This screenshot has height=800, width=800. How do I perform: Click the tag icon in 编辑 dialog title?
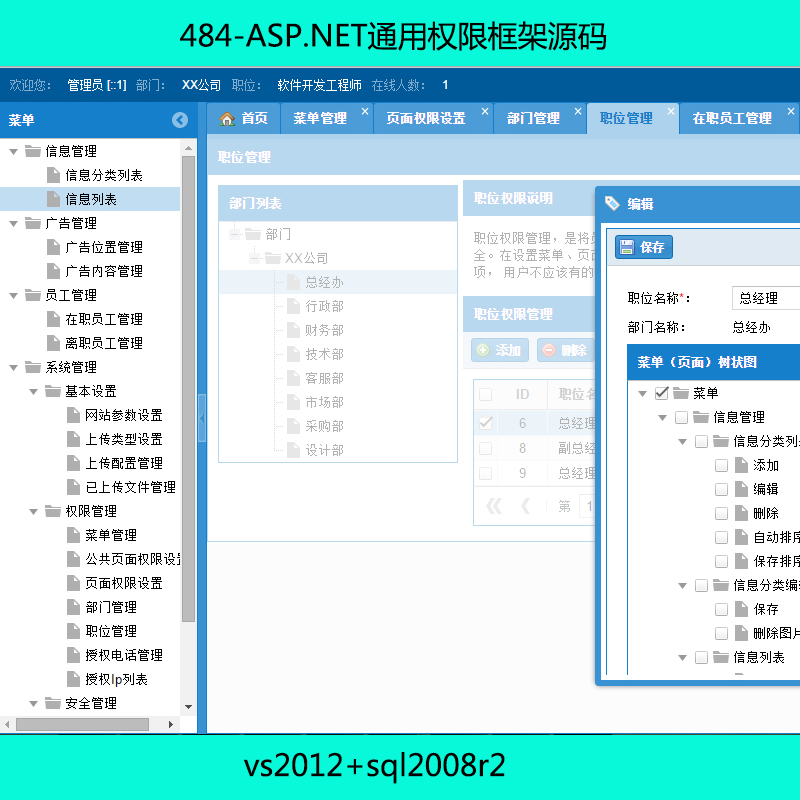pyautogui.click(x=612, y=204)
